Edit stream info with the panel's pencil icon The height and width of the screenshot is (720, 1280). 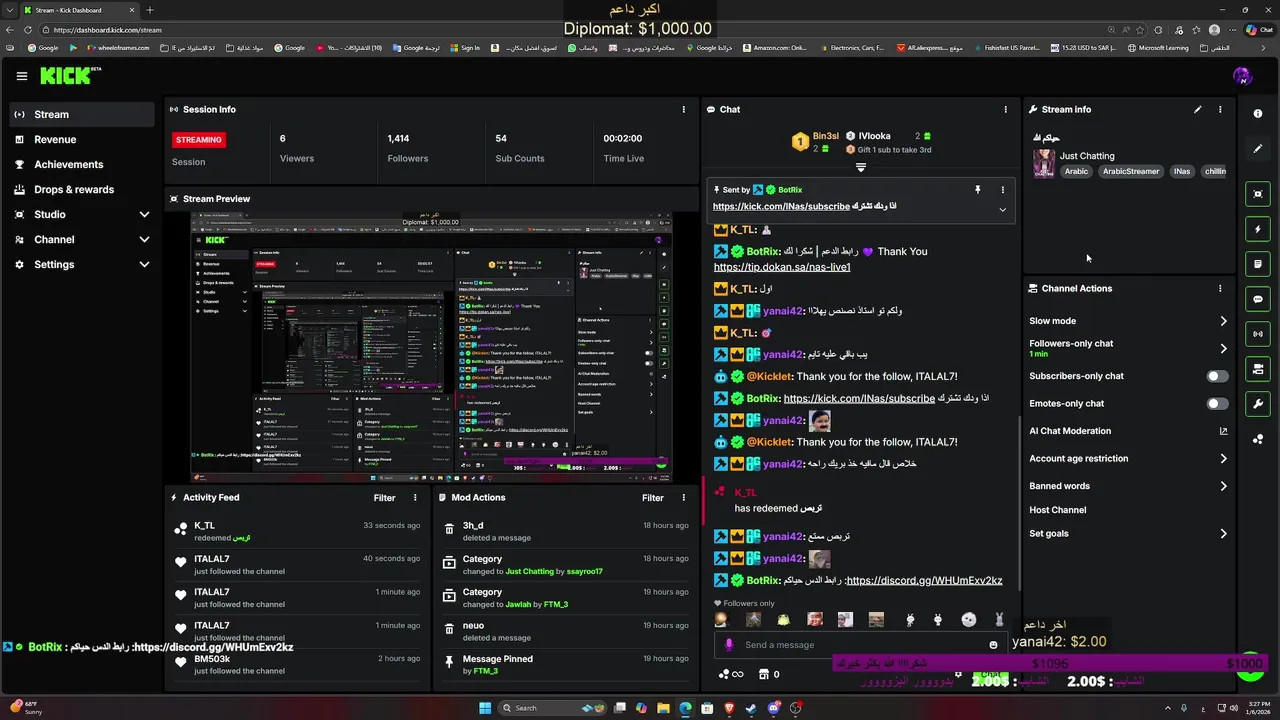pyautogui.click(x=1198, y=109)
